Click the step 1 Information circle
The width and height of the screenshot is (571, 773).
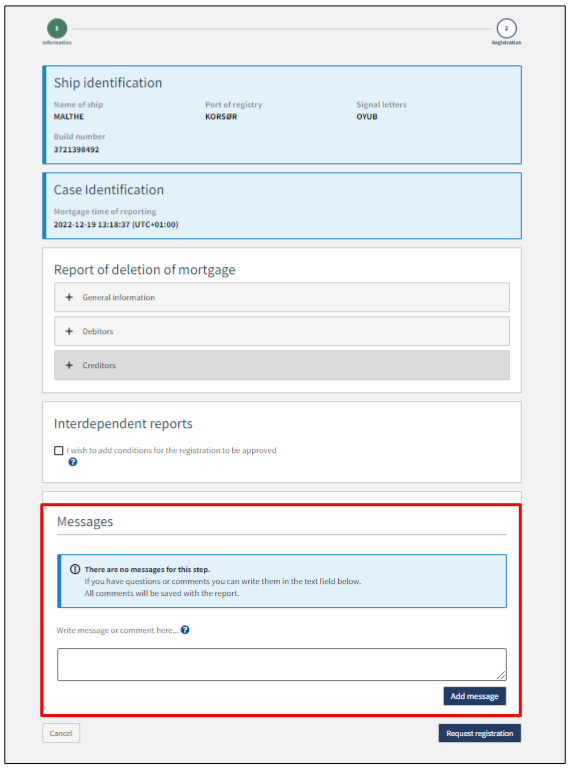tap(57, 29)
